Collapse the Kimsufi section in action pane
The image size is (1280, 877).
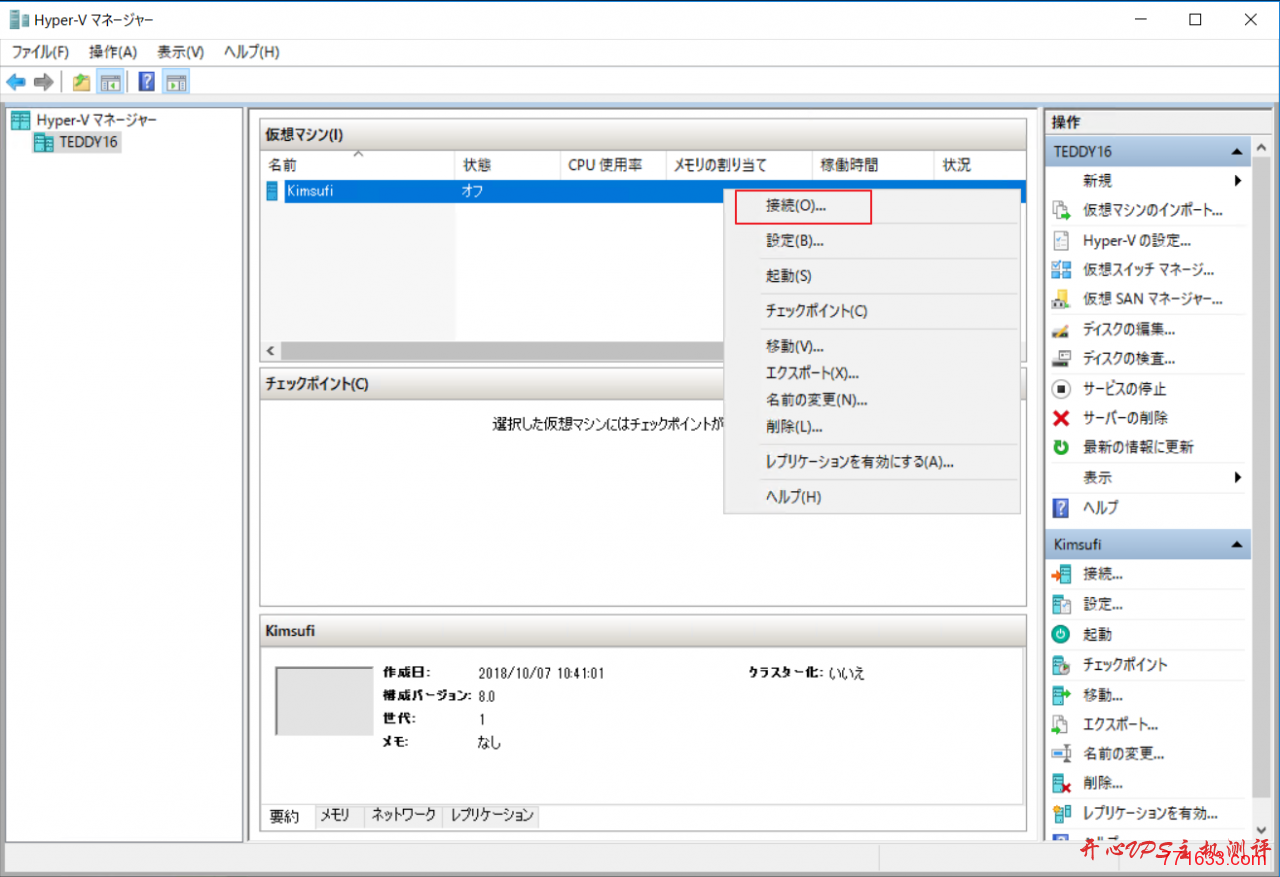click(x=1237, y=544)
